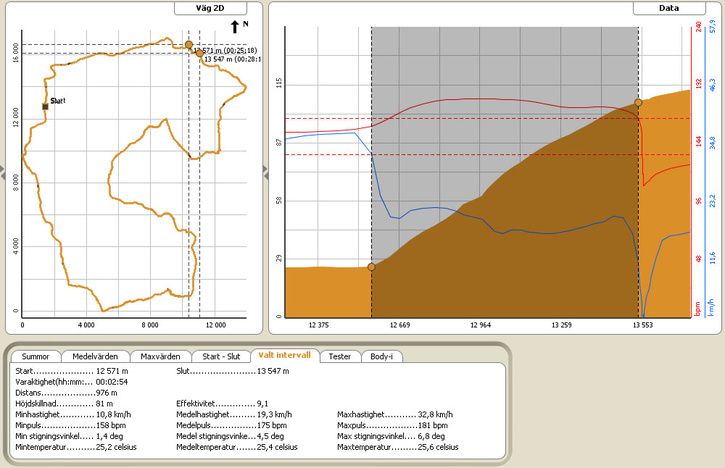This screenshot has width=725, height=468.
Task: Click the Medelhastighet value 19,3 km/h
Action: (x=274, y=414)
